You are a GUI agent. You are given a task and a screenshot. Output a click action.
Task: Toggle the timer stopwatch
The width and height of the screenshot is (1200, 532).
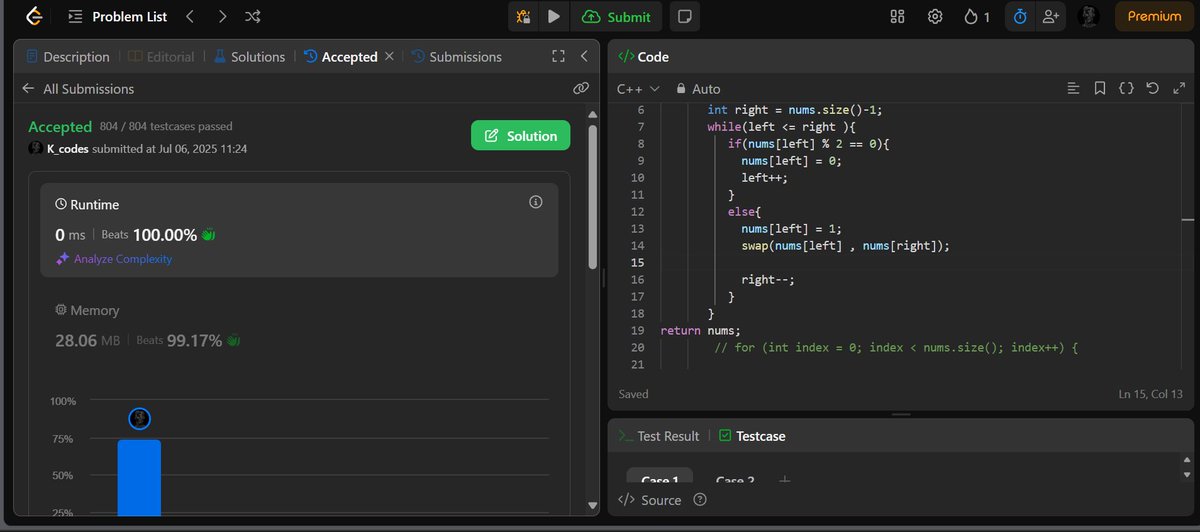click(x=1020, y=17)
